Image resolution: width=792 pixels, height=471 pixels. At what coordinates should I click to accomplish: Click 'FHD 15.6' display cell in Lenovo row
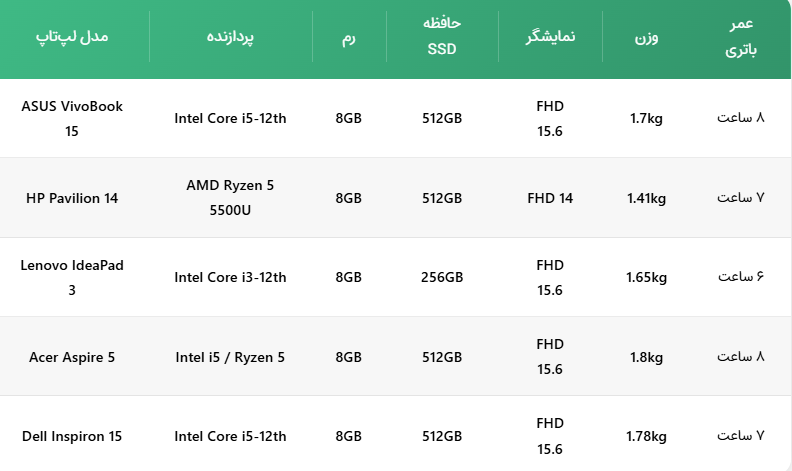(x=550, y=277)
